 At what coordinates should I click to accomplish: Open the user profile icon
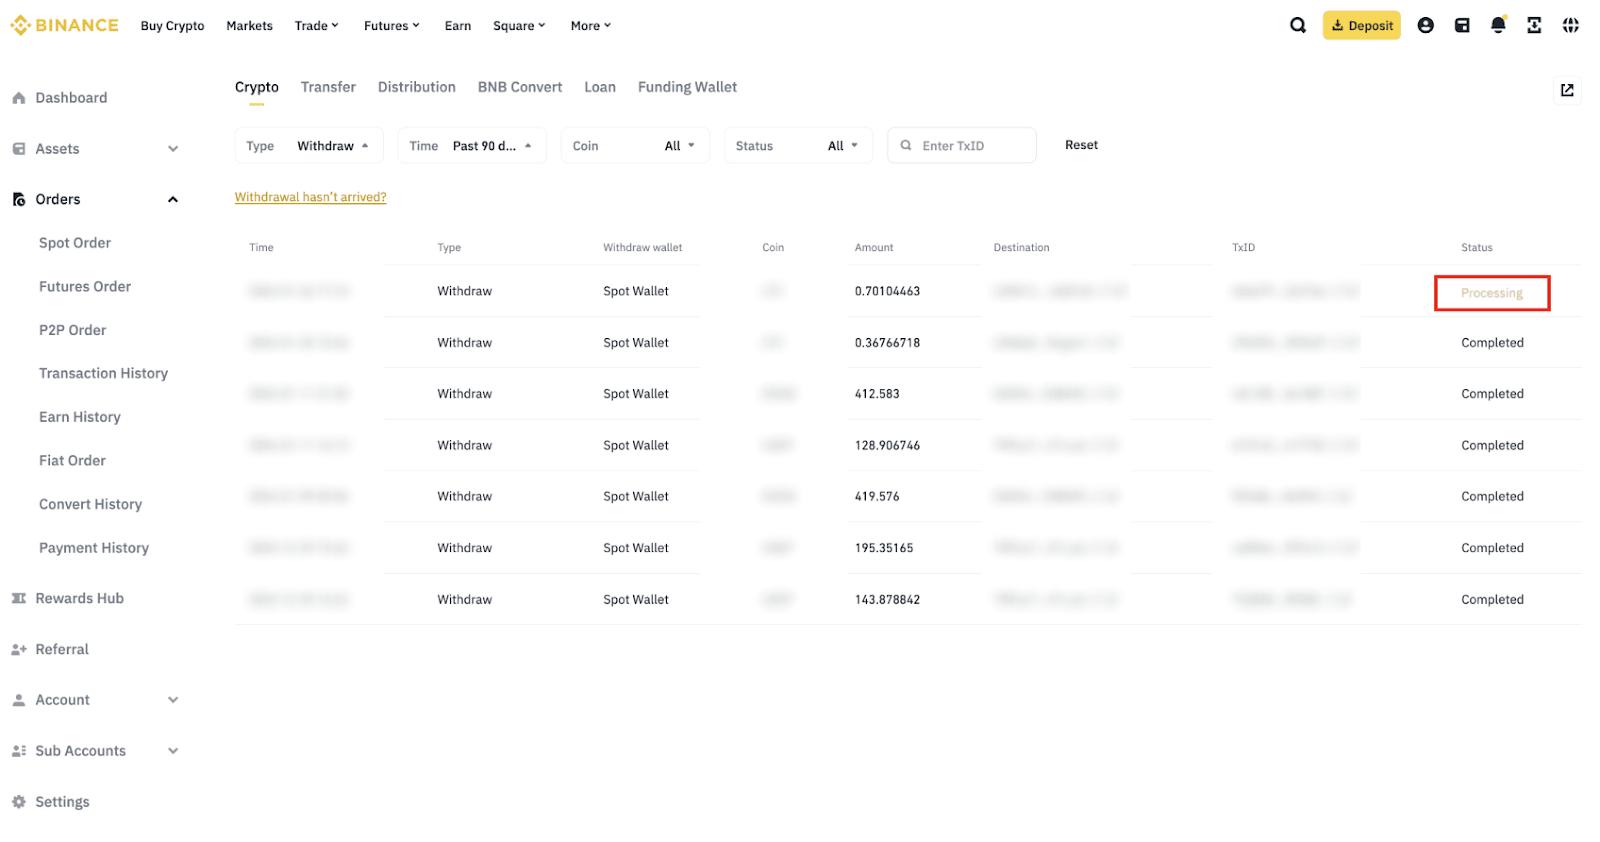coord(1426,25)
